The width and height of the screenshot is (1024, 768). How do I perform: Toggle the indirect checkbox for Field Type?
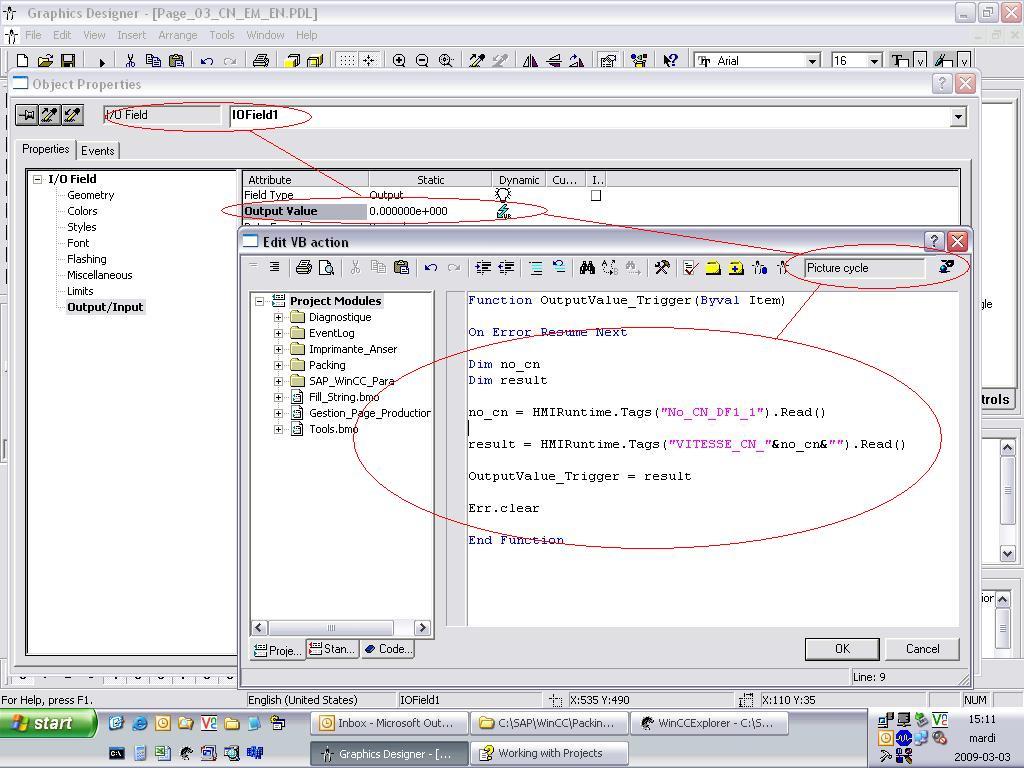click(596, 195)
